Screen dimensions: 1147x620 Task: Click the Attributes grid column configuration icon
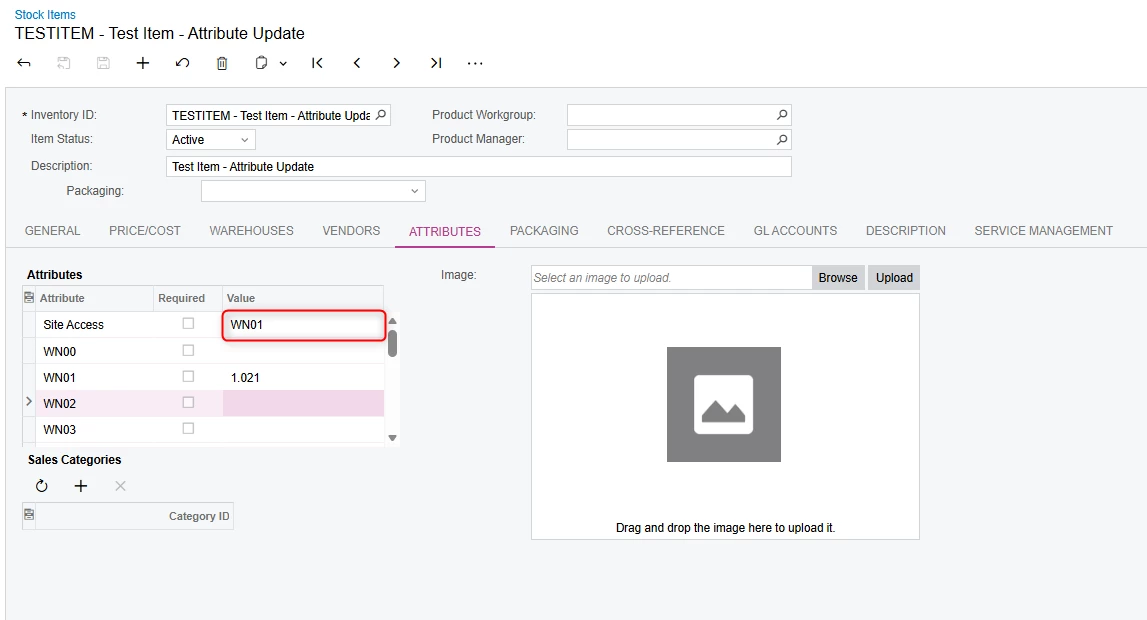click(29, 298)
